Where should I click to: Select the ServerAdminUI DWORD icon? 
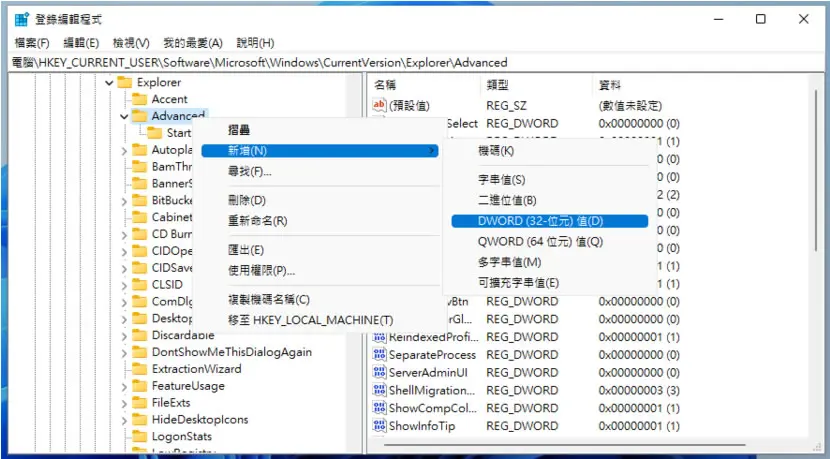[x=380, y=372]
